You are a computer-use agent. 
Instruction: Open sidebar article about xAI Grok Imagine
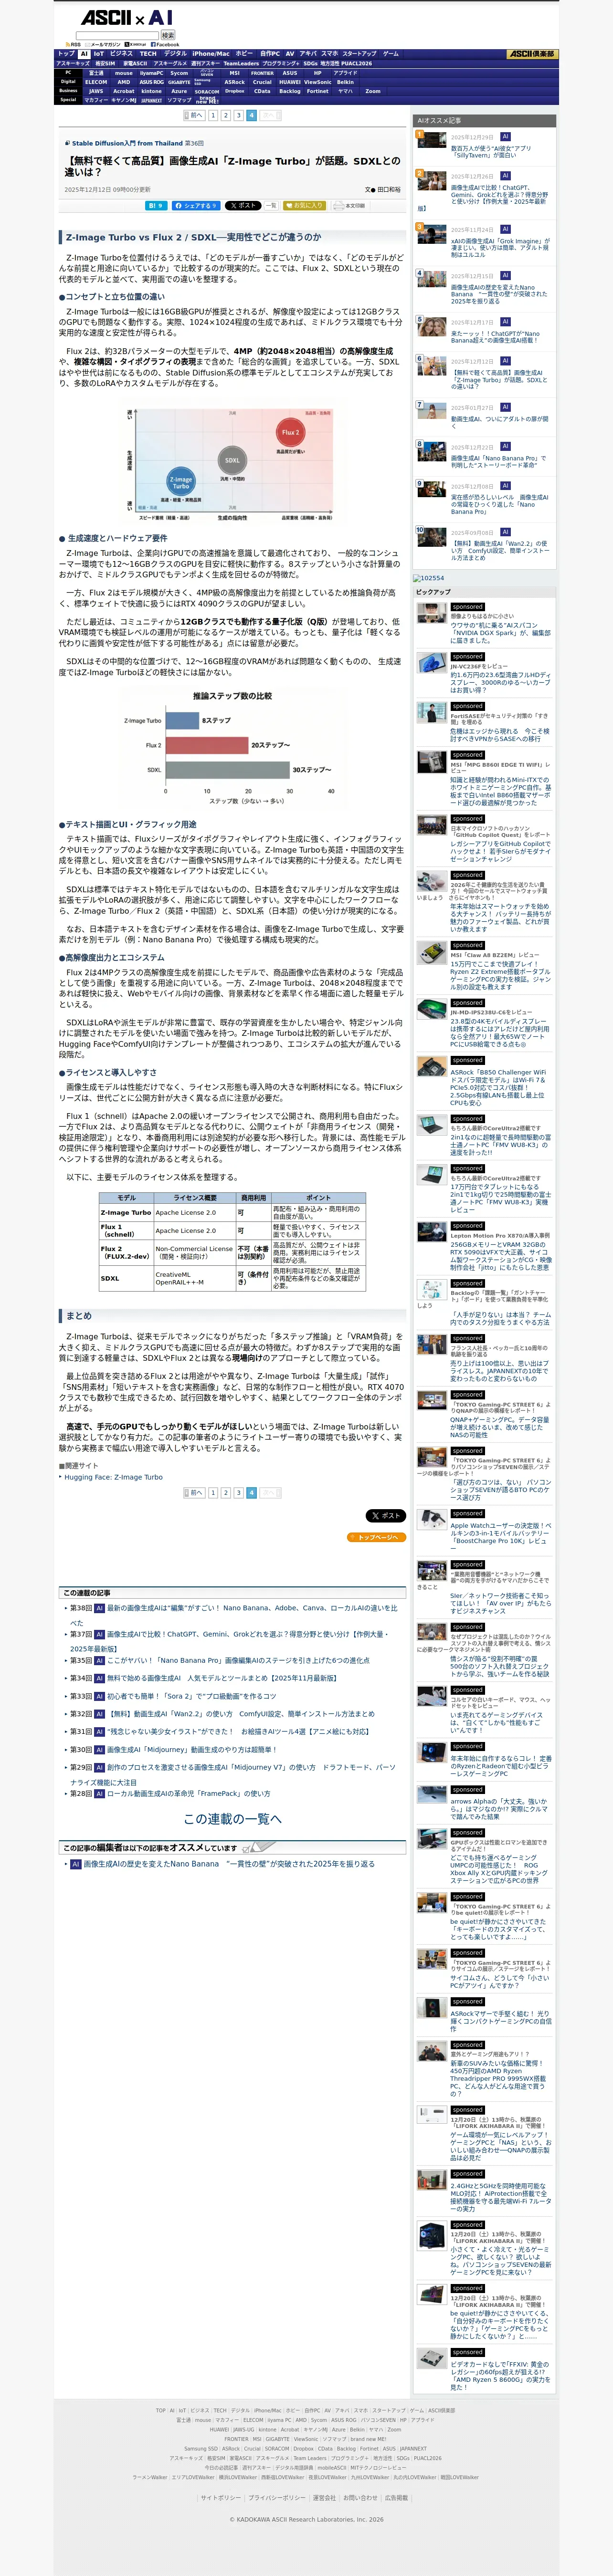coord(500,247)
